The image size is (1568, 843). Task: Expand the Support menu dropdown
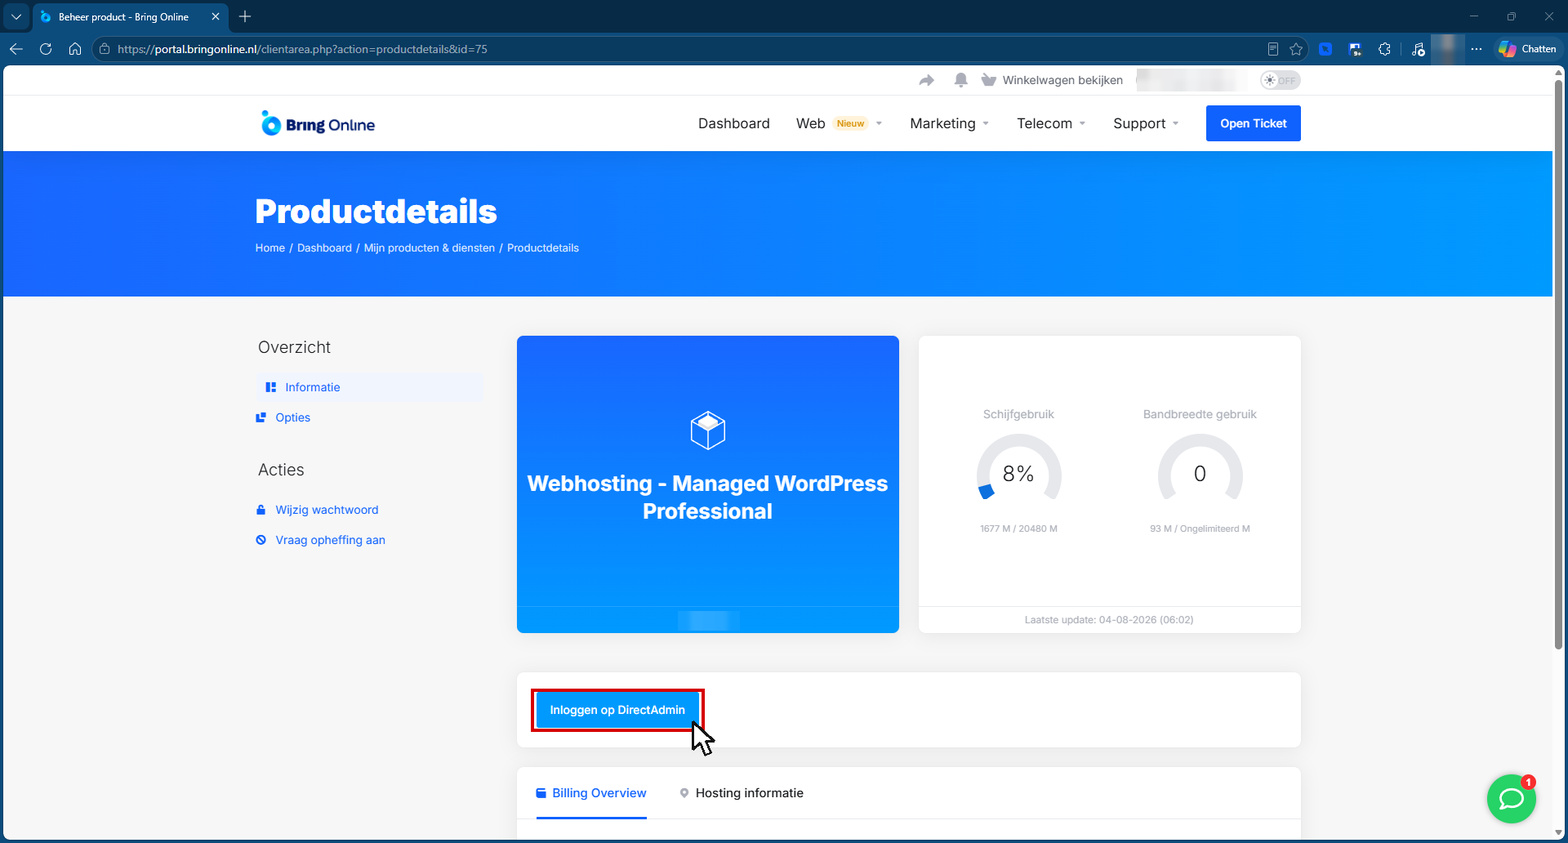[1146, 123]
